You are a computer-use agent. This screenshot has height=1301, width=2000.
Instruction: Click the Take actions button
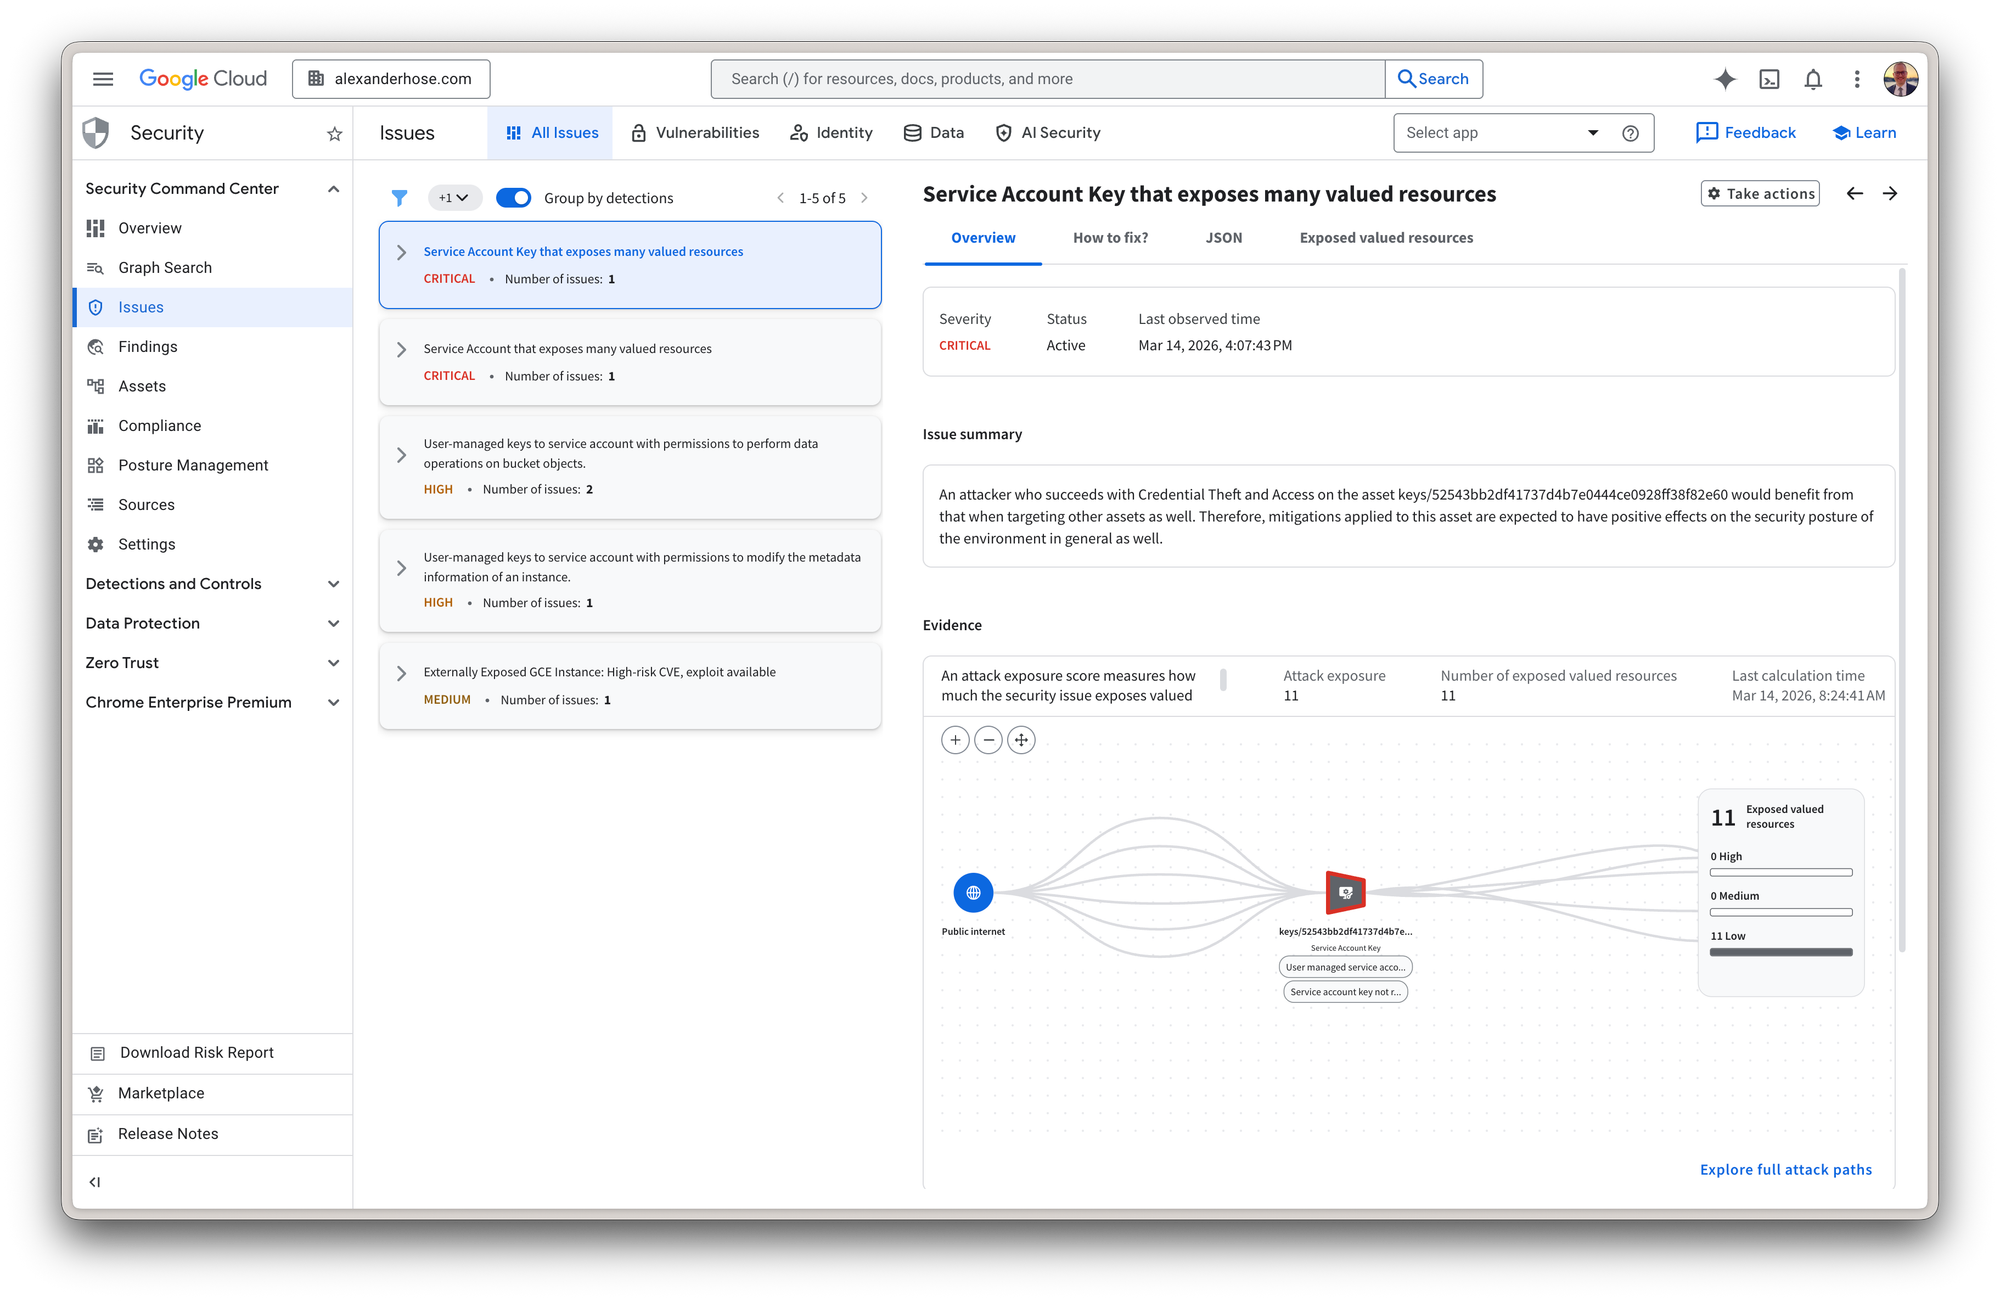[1760, 193]
